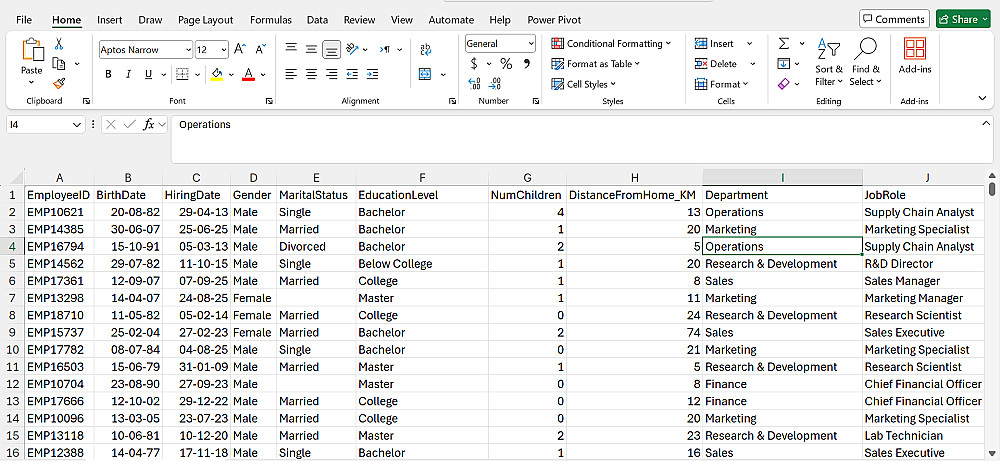Click the Copy icon
This screenshot has height=461, width=1000.
[59, 64]
